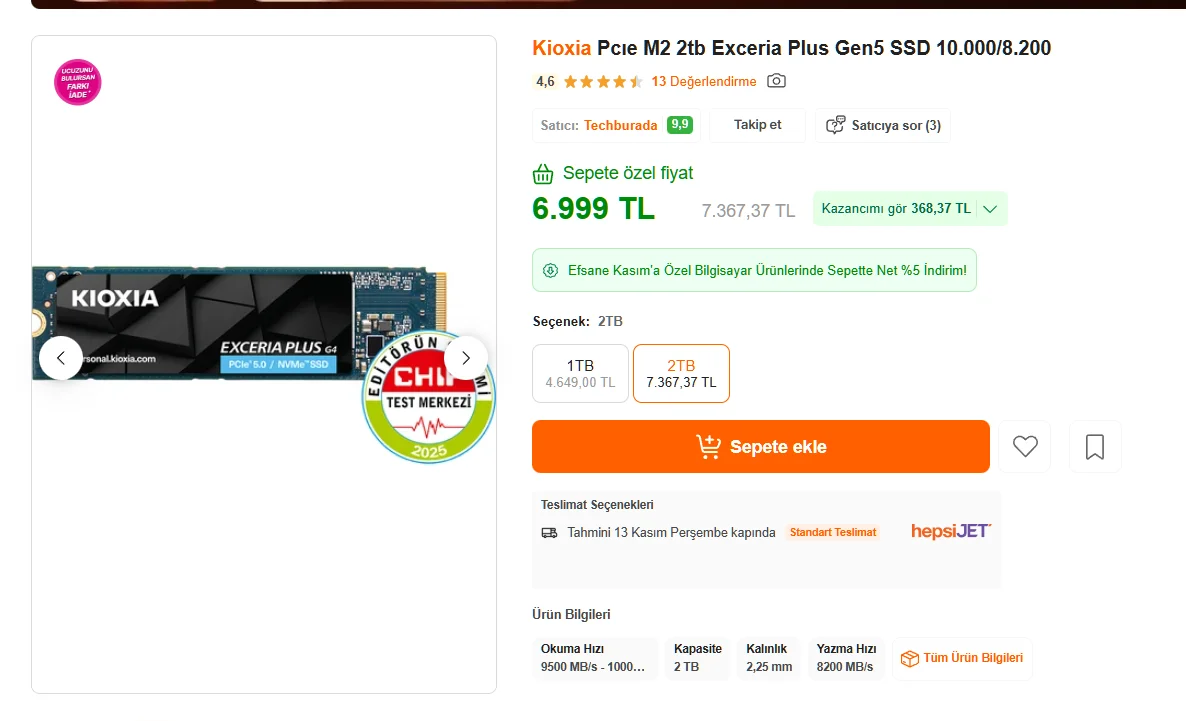The height and width of the screenshot is (721, 1186).
Task: Toggle Takip et to follow seller
Action: pyautogui.click(x=757, y=125)
